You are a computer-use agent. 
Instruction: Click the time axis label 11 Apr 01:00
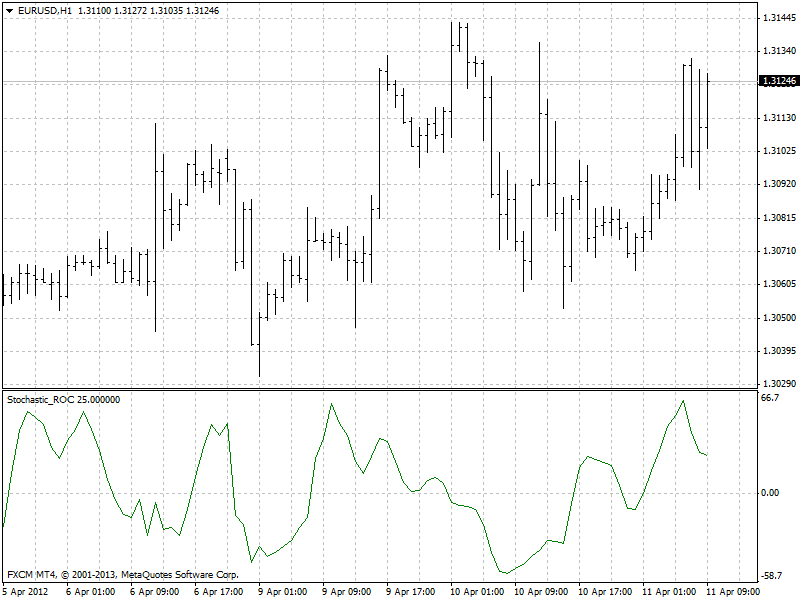coord(669,592)
